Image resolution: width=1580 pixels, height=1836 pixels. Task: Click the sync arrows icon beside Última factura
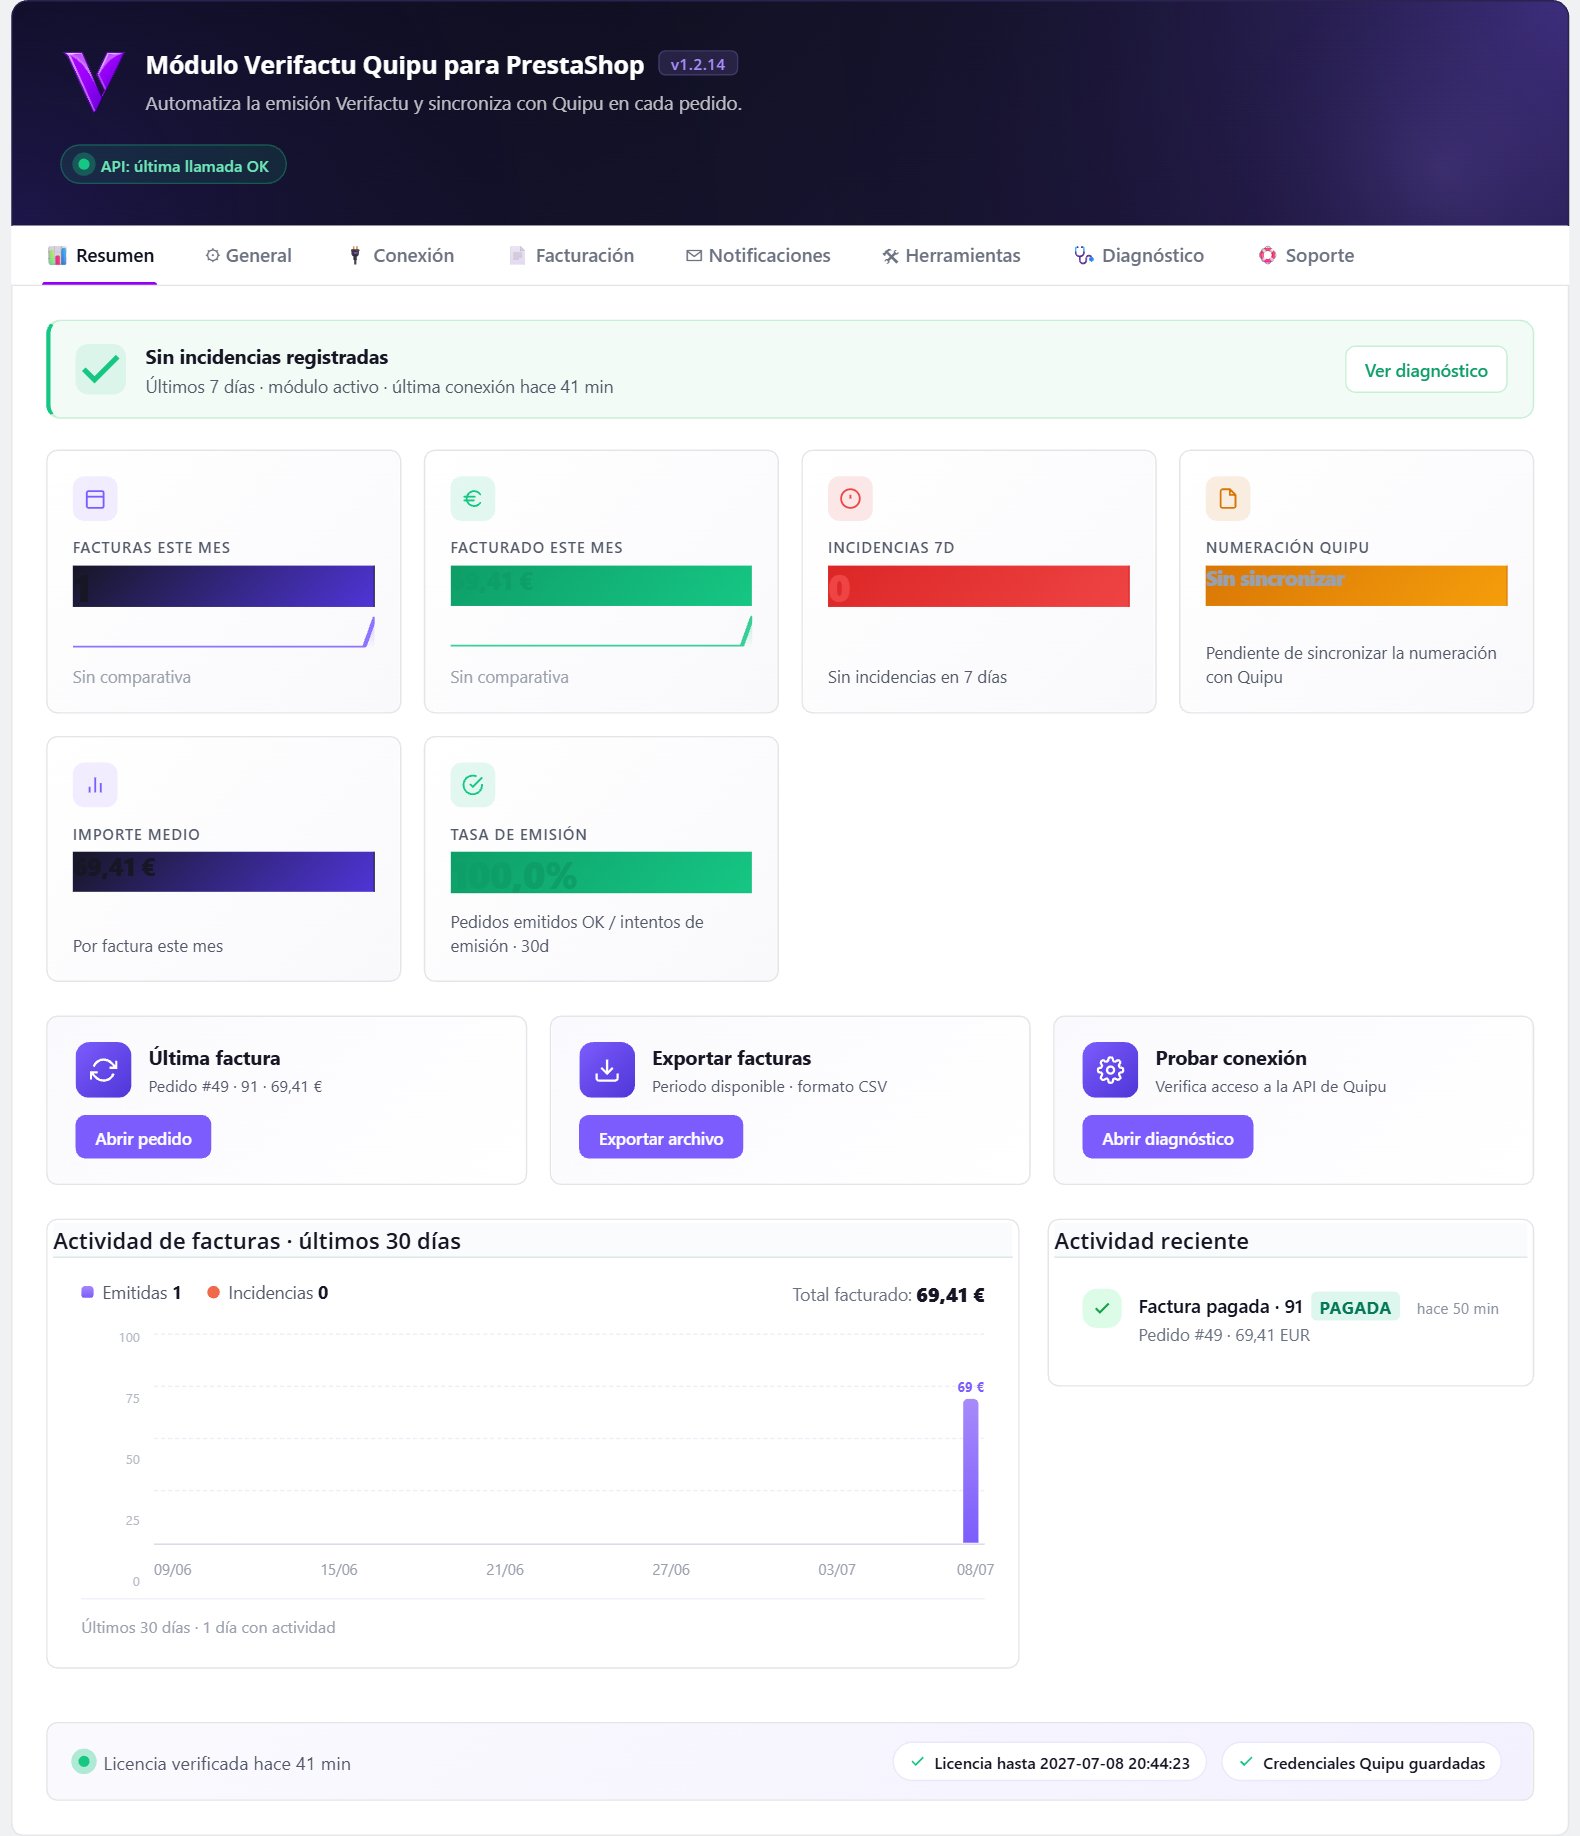click(104, 1070)
